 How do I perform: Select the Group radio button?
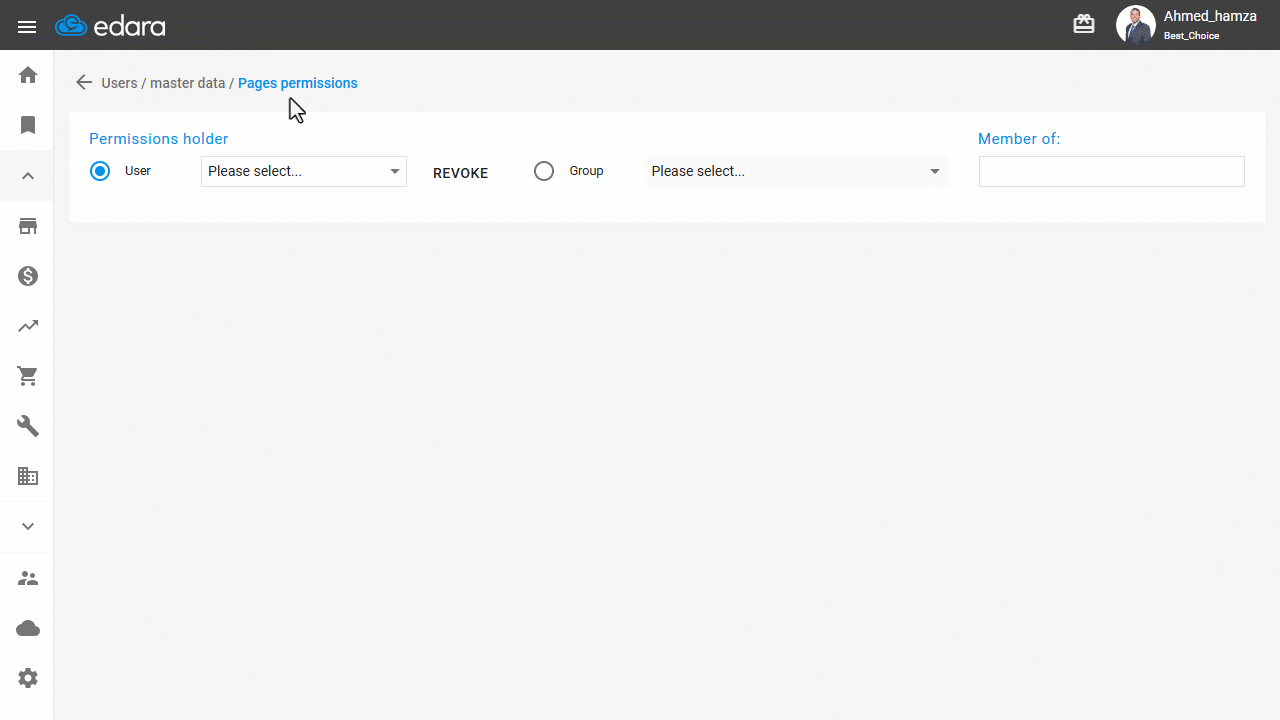pyautogui.click(x=544, y=171)
